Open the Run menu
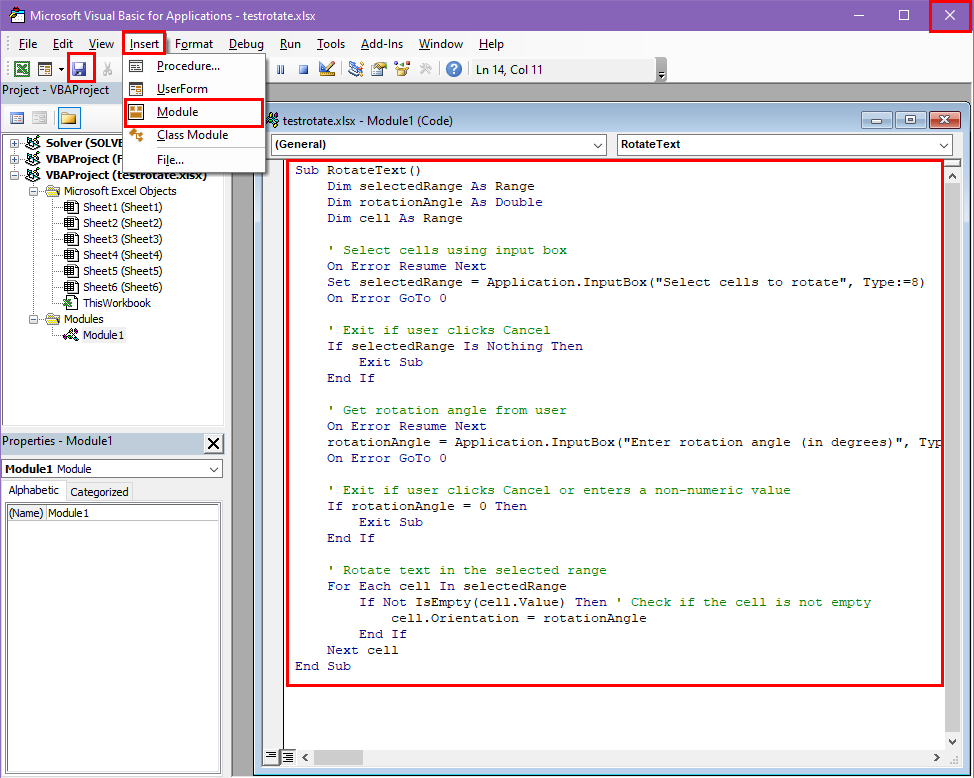 click(290, 44)
